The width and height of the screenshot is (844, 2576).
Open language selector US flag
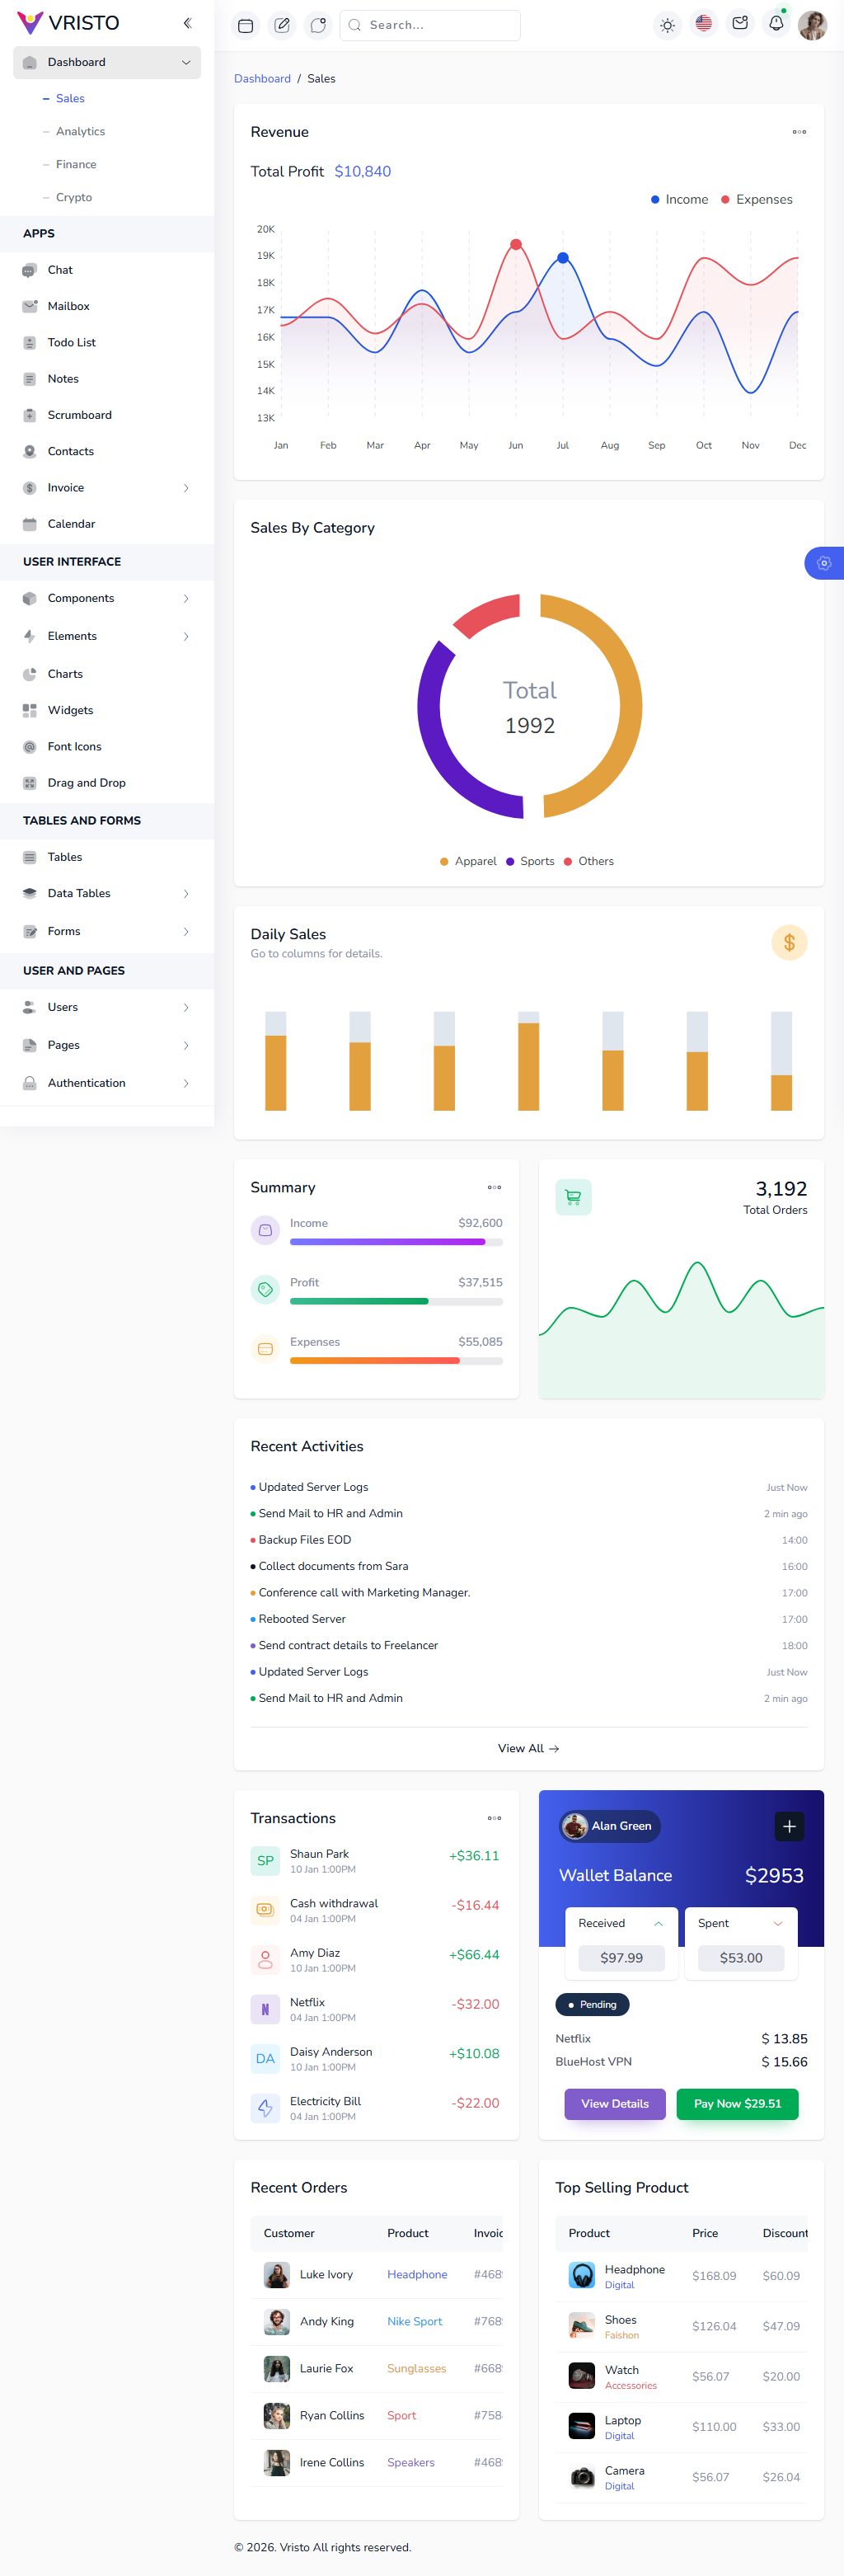coord(704,23)
